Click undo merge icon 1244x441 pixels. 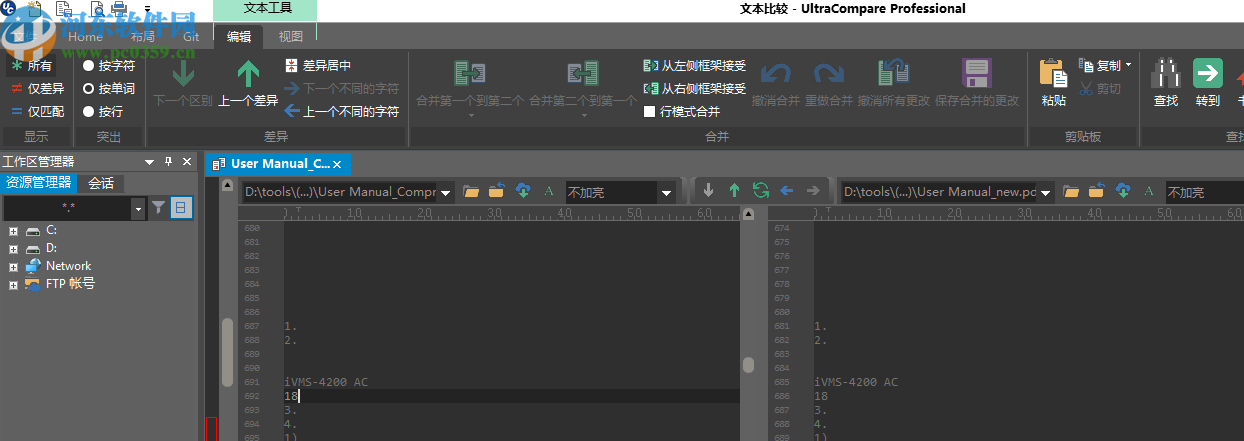(x=776, y=74)
